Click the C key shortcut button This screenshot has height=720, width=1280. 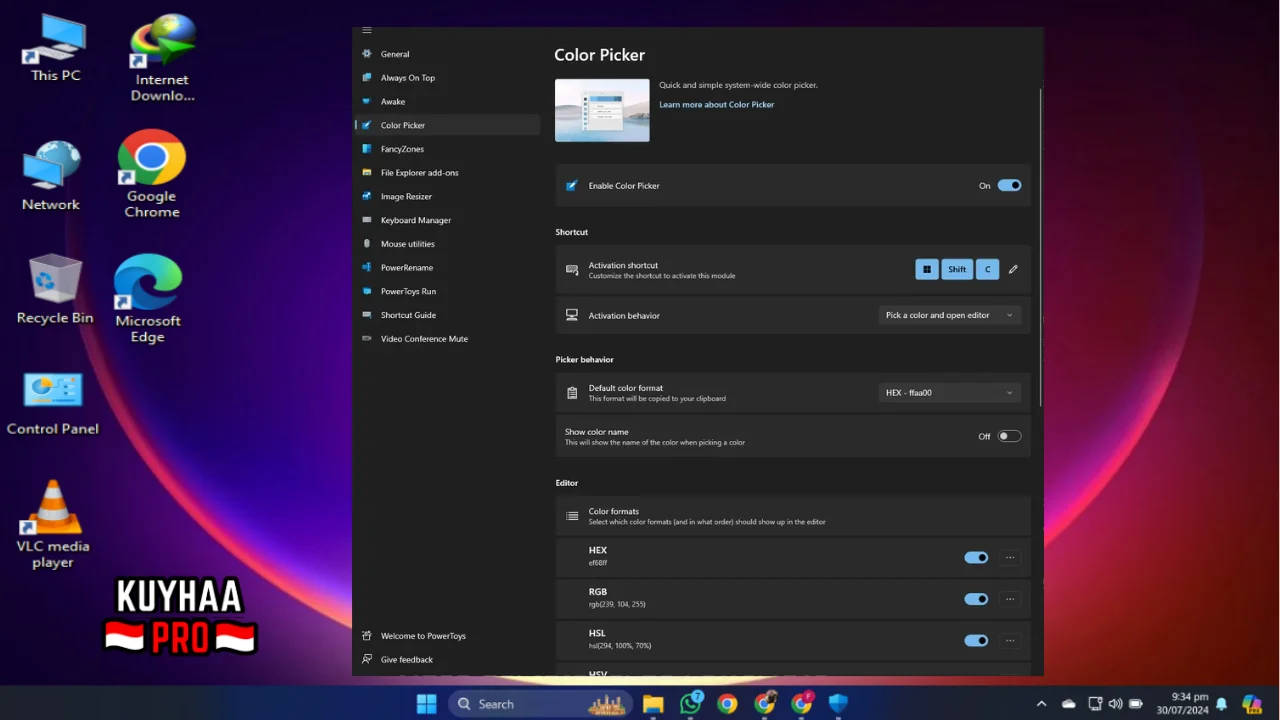coord(987,269)
